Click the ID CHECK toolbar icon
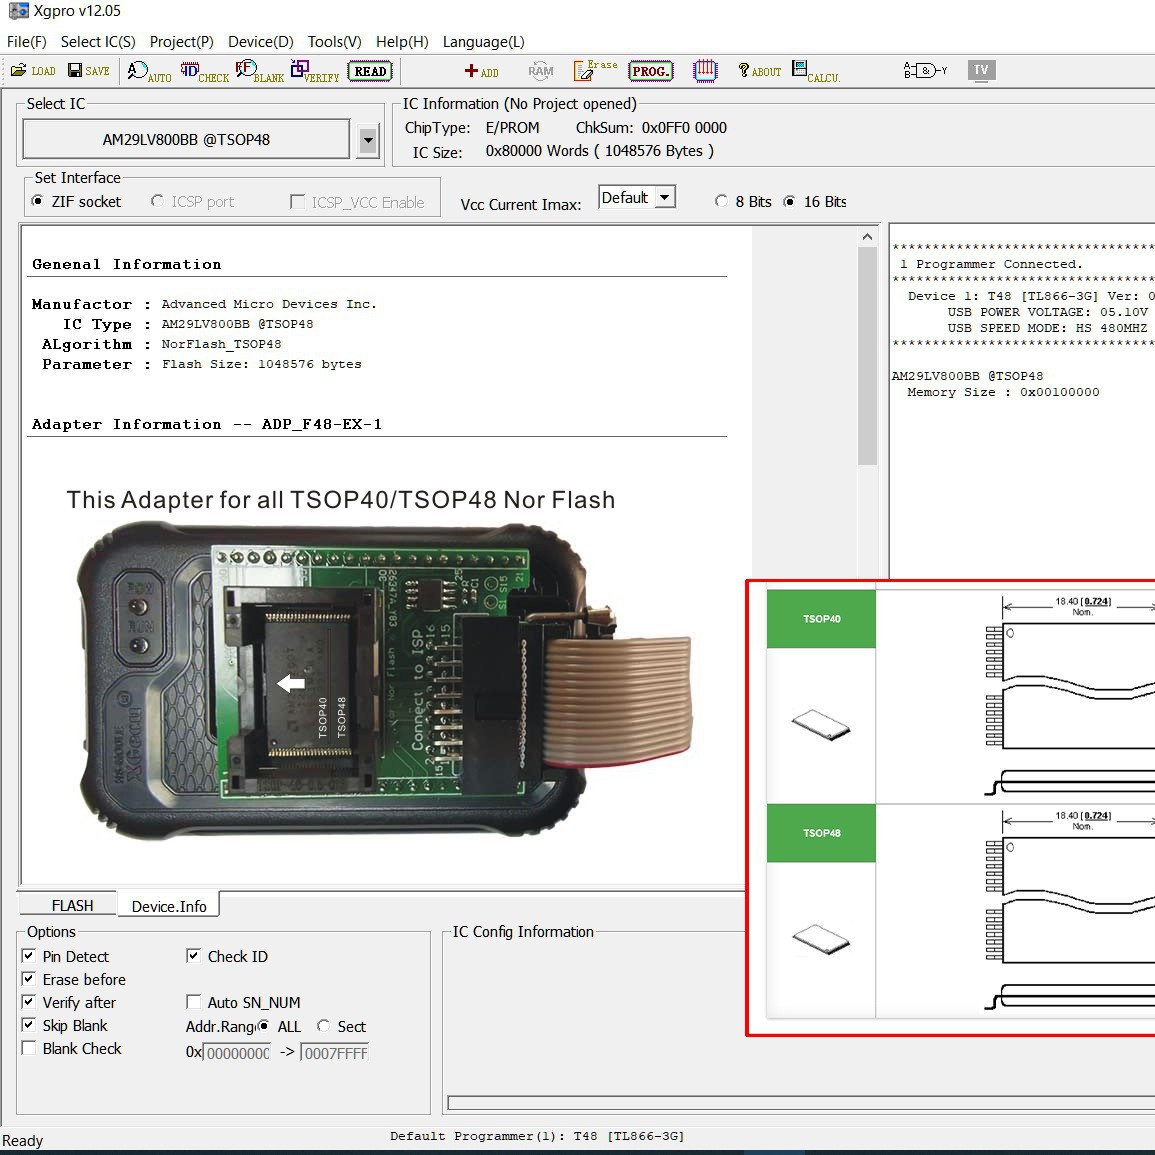The width and height of the screenshot is (1155, 1155). pyautogui.click(x=204, y=71)
